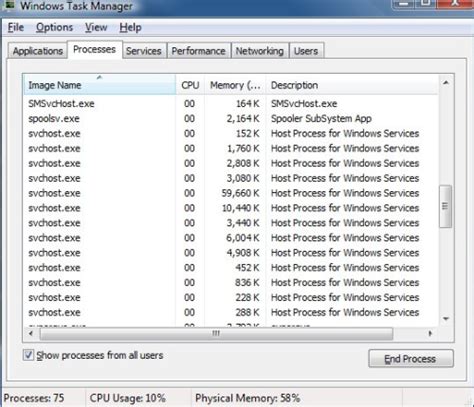Select svchost.exe using 836 K memory
This screenshot has height=407, width=474.
(x=231, y=283)
